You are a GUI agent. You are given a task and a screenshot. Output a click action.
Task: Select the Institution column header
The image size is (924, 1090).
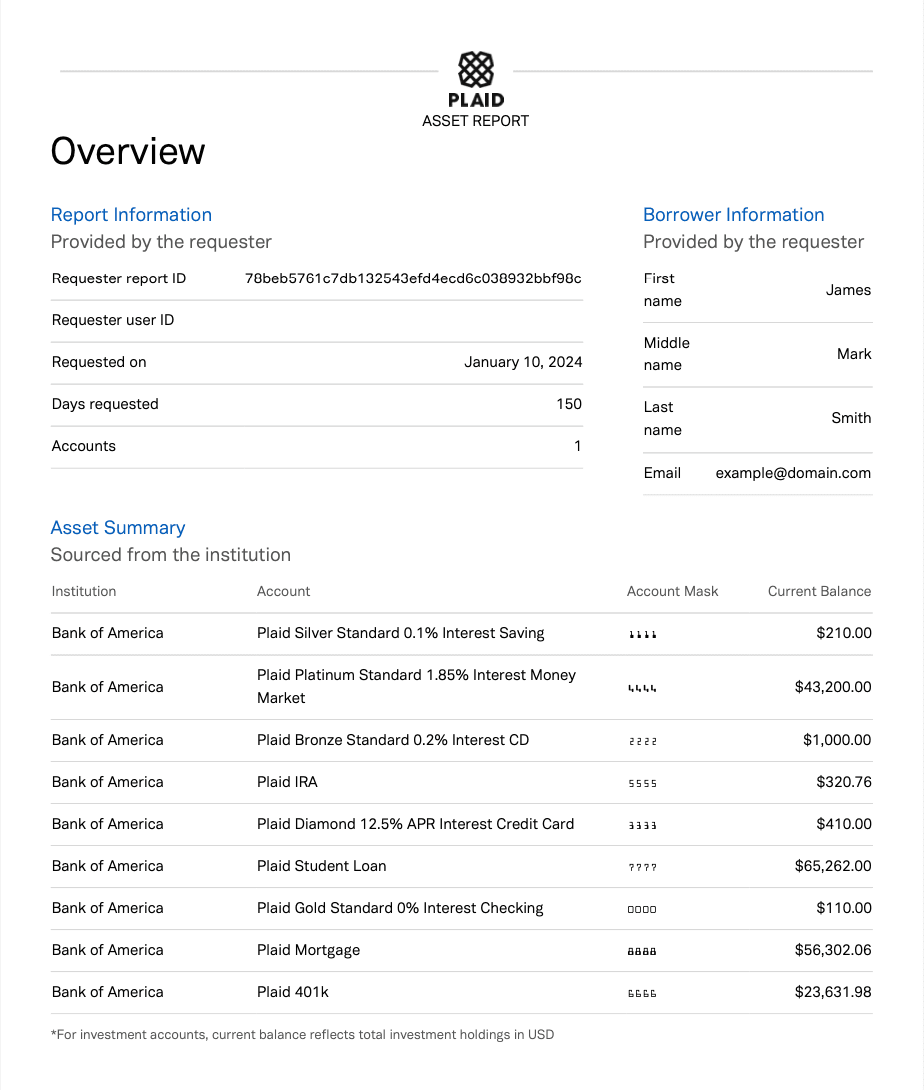point(84,591)
